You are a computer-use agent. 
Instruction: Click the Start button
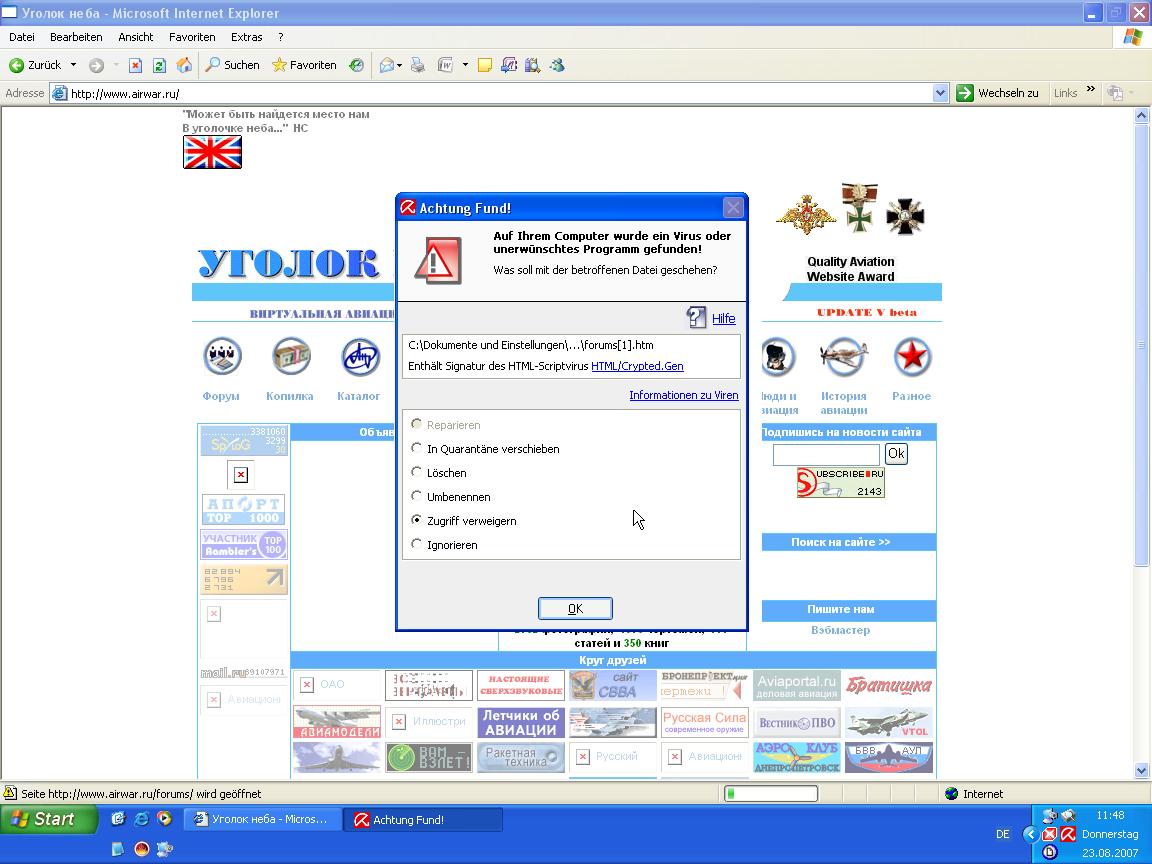click(48, 818)
